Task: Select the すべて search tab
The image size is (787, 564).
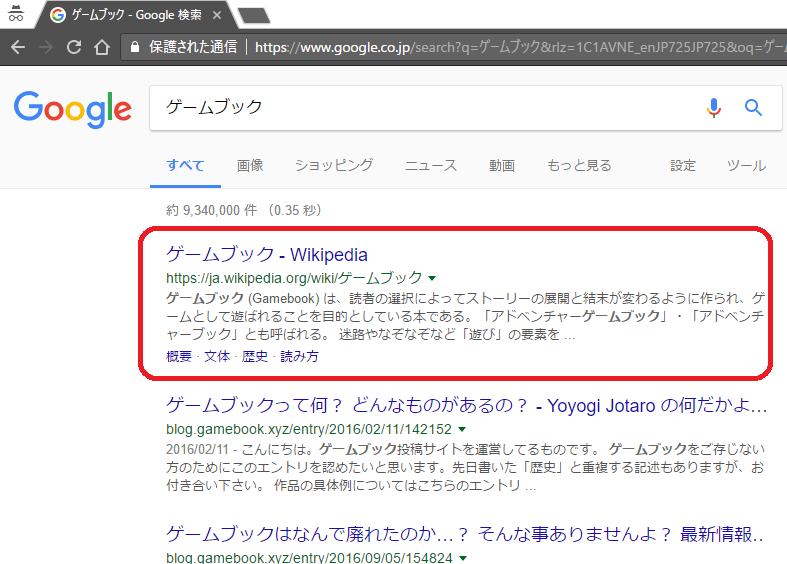Action: pyautogui.click(x=185, y=166)
